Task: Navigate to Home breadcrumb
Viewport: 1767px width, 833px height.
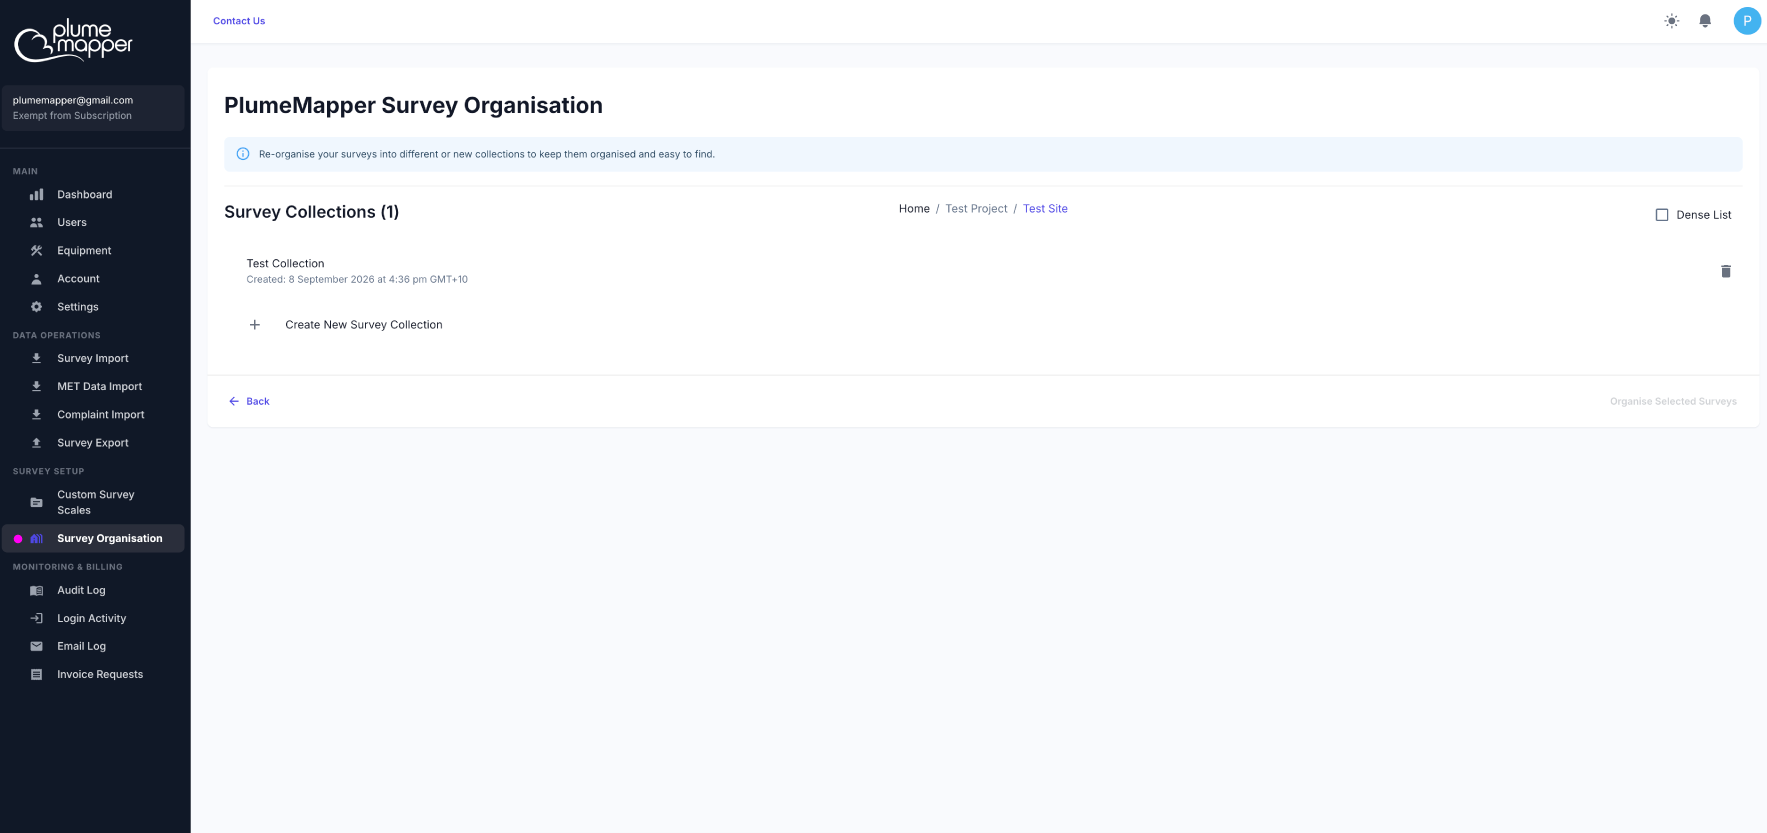Action: point(914,209)
